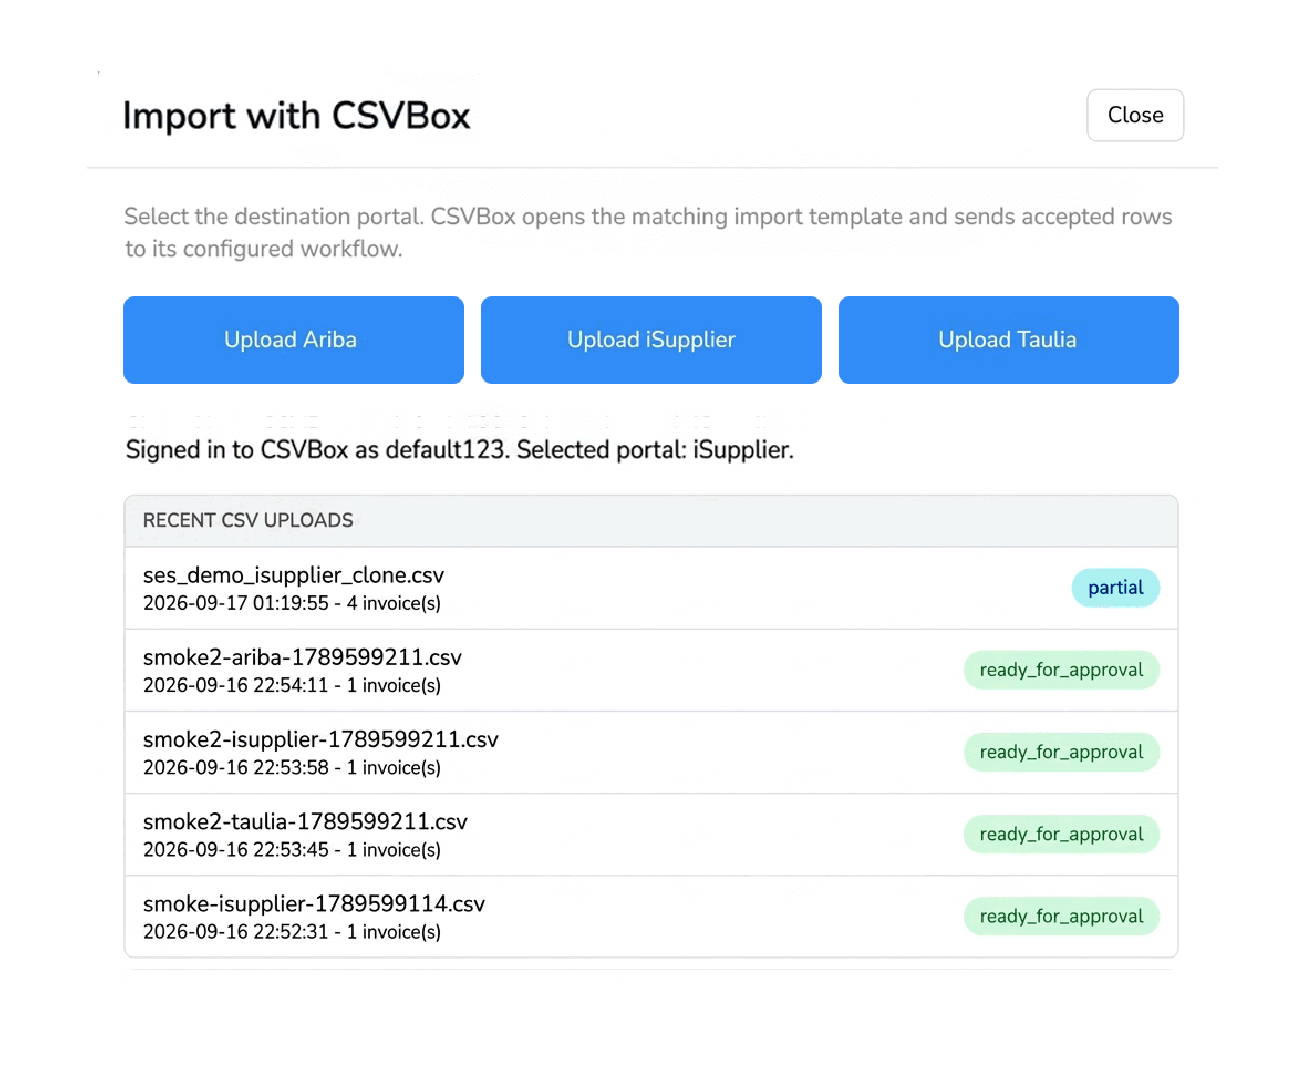Click the timestamp 2026-09-17 01:19:55
This screenshot has height=1080, width=1304.
tap(236, 603)
